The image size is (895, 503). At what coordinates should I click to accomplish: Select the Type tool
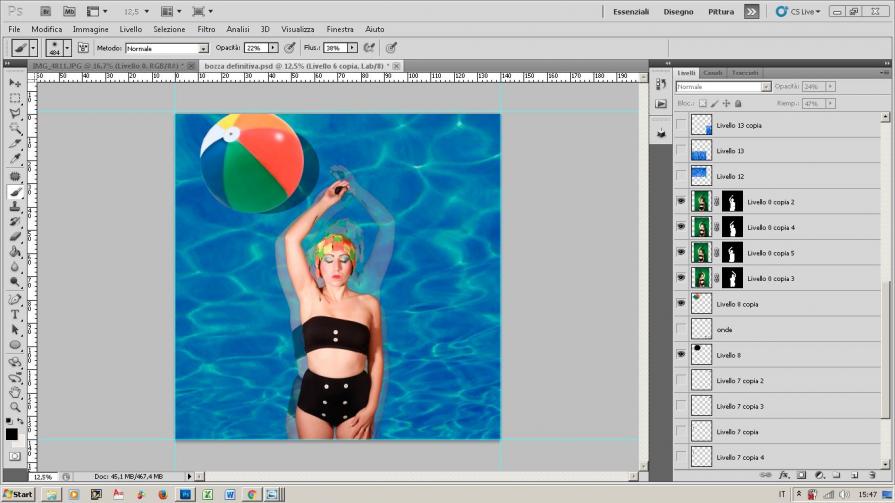coord(15,313)
